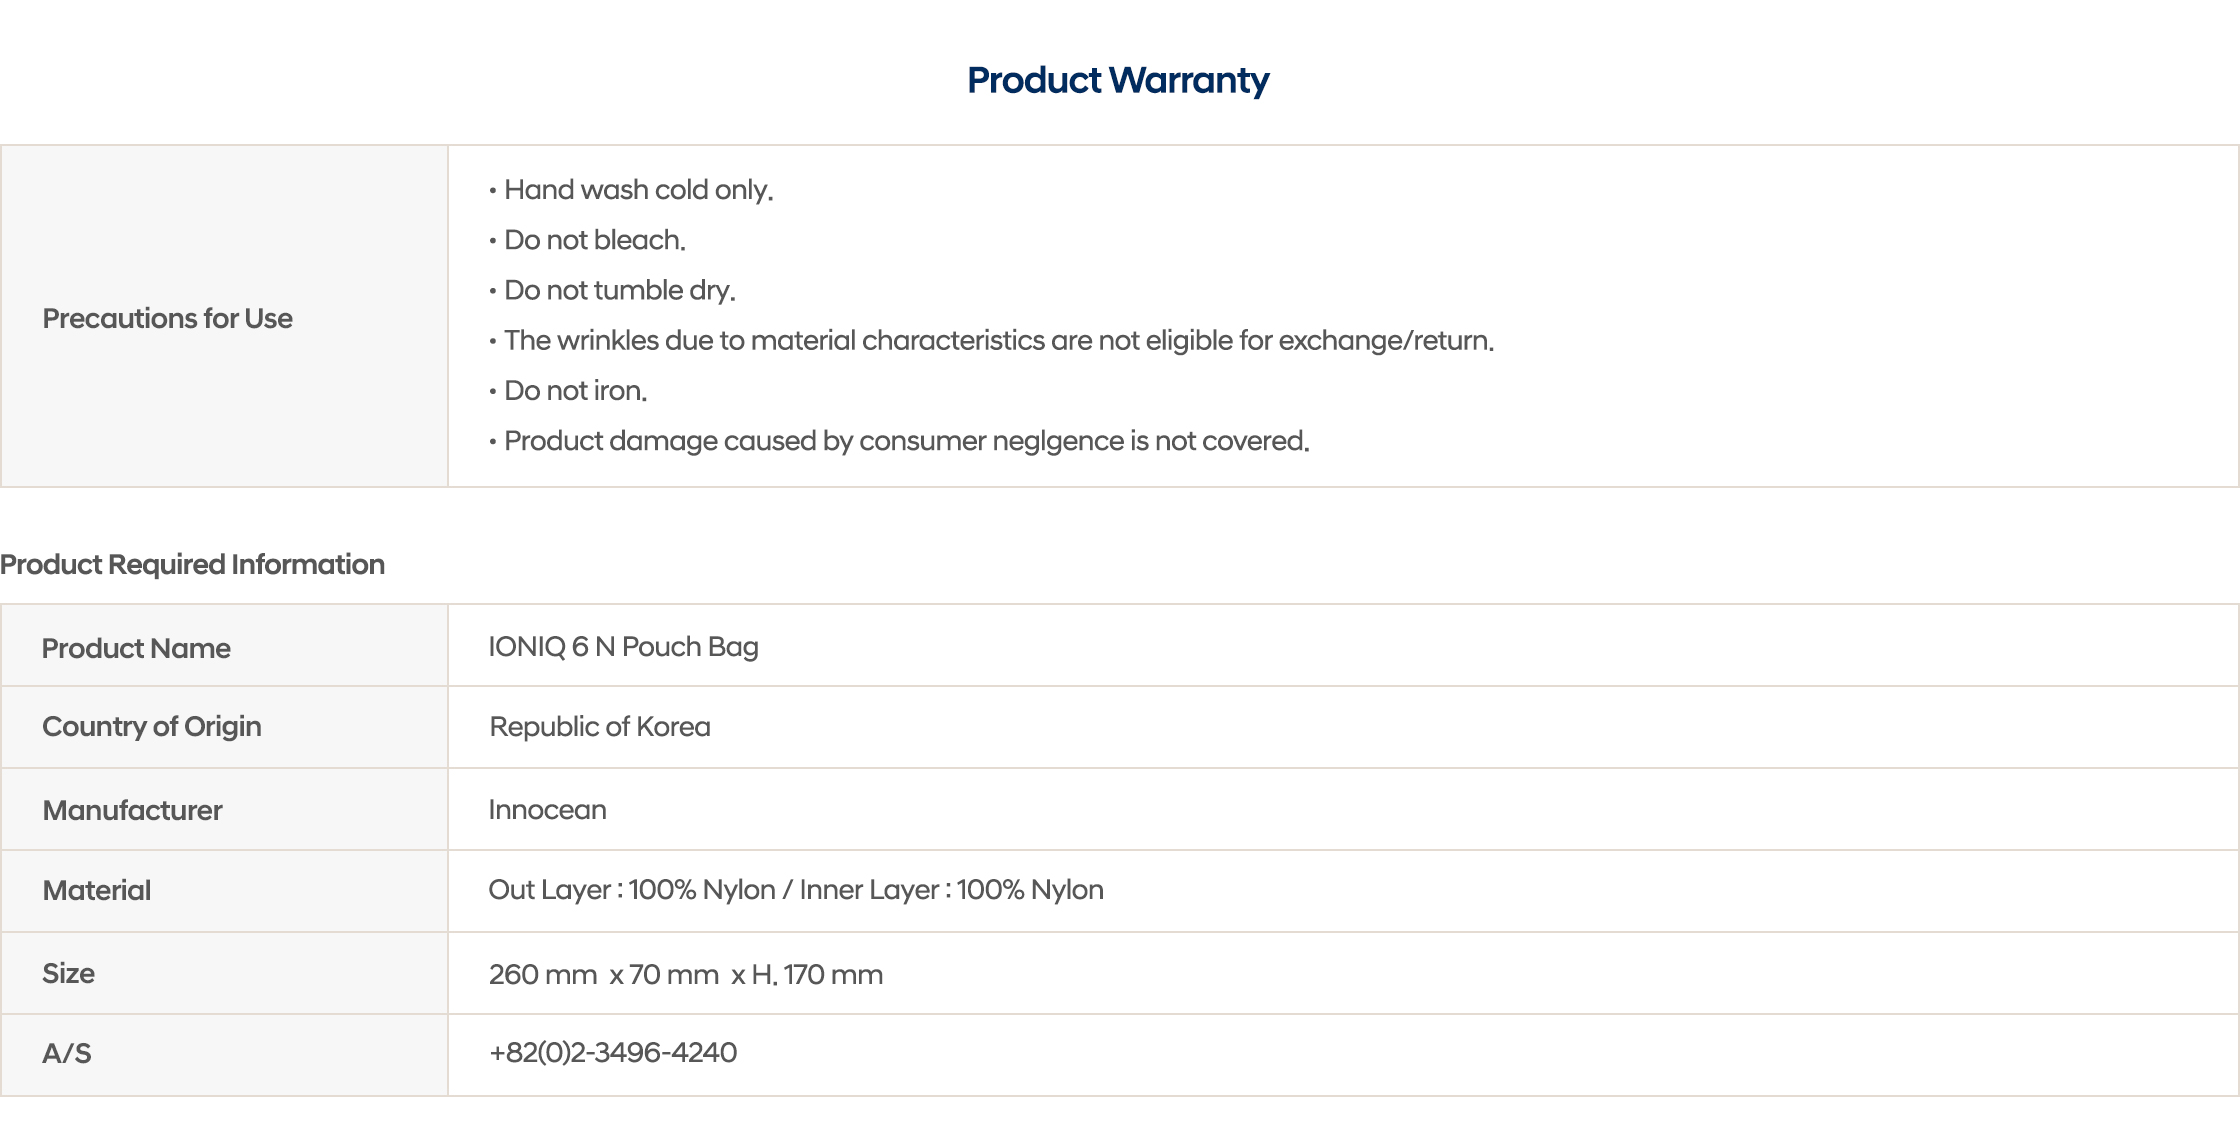Image resolution: width=2240 pixels, height=1148 pixels.
Task: Click the Country of Origin label
Action: (x=151, y=726)
